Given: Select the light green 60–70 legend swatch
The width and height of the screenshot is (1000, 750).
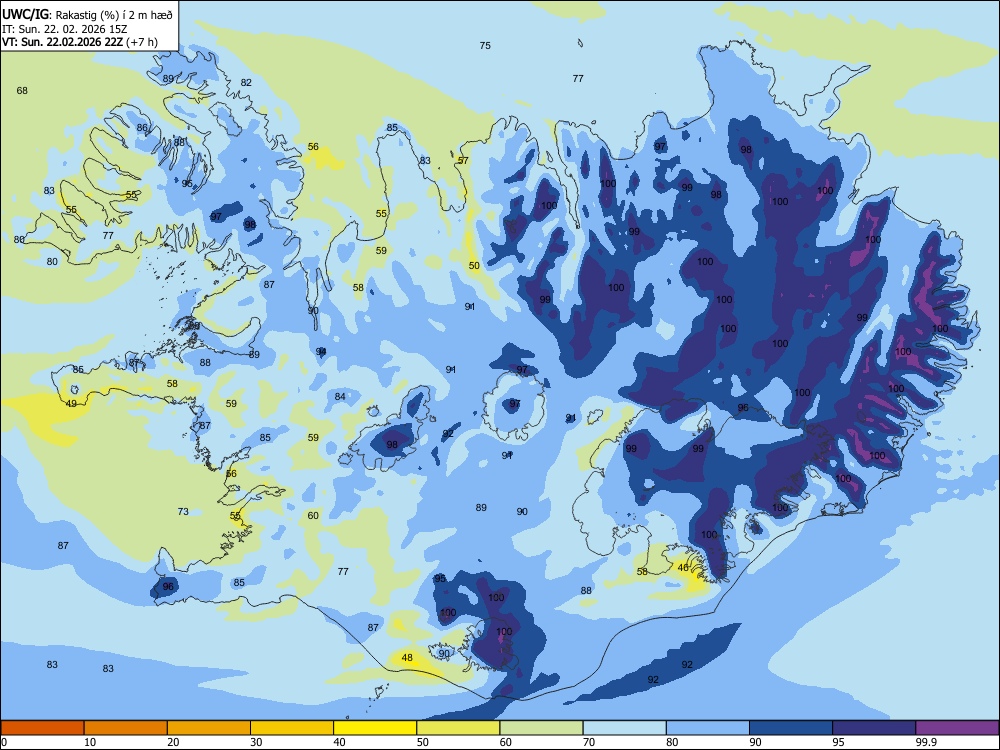Looking at the screenshot, I should coord(541,728).
